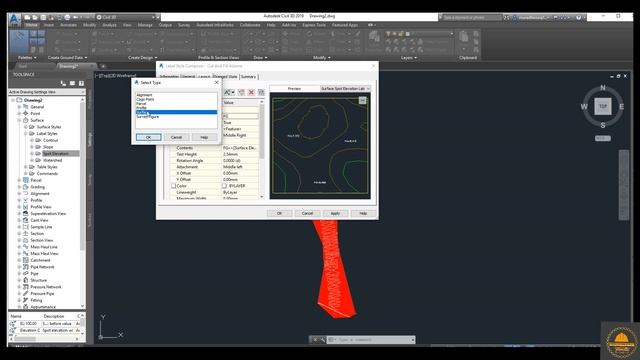640x360 pixels.
Task: Select Survey Figure in the type list
Action: tap(147, 117)
